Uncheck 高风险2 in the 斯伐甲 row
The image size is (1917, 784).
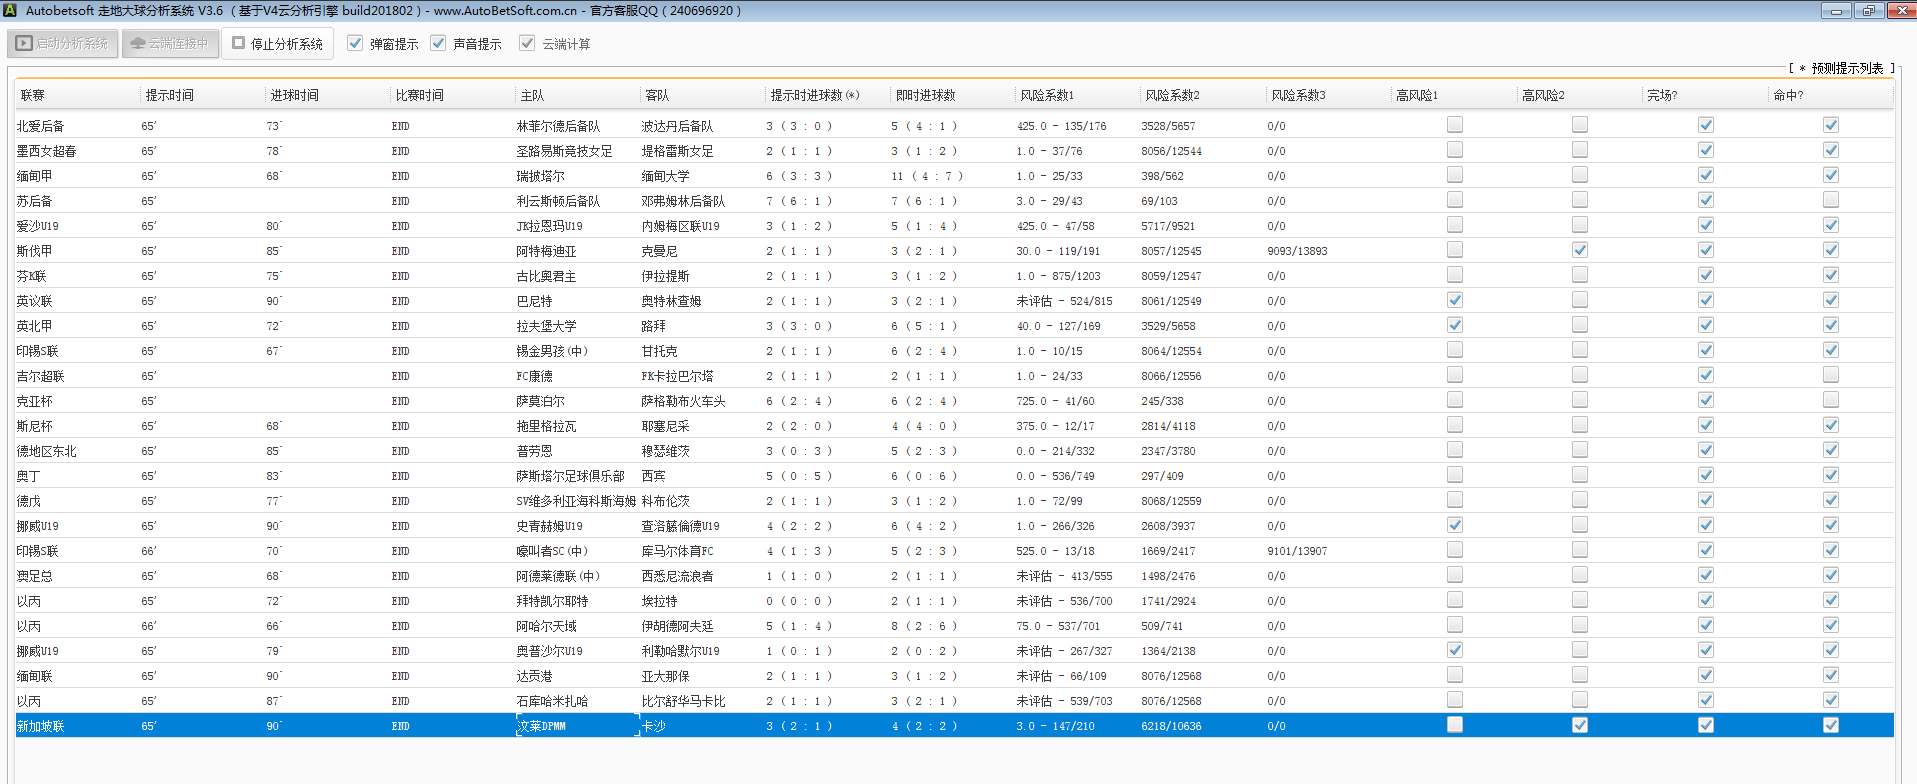(x=1579, y=250)
